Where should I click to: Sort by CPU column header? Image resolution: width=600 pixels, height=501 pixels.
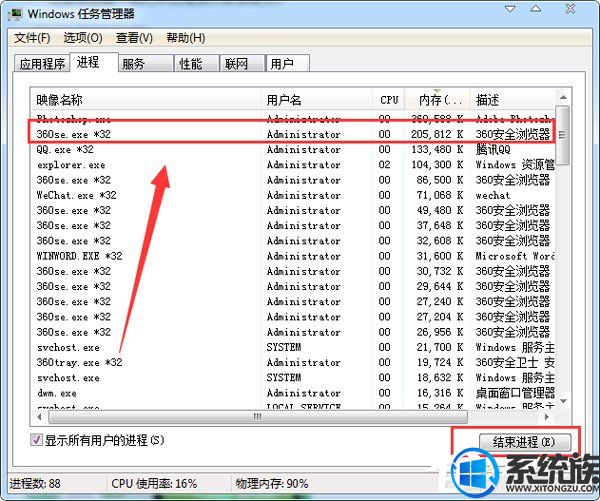[x=388, y=100]
